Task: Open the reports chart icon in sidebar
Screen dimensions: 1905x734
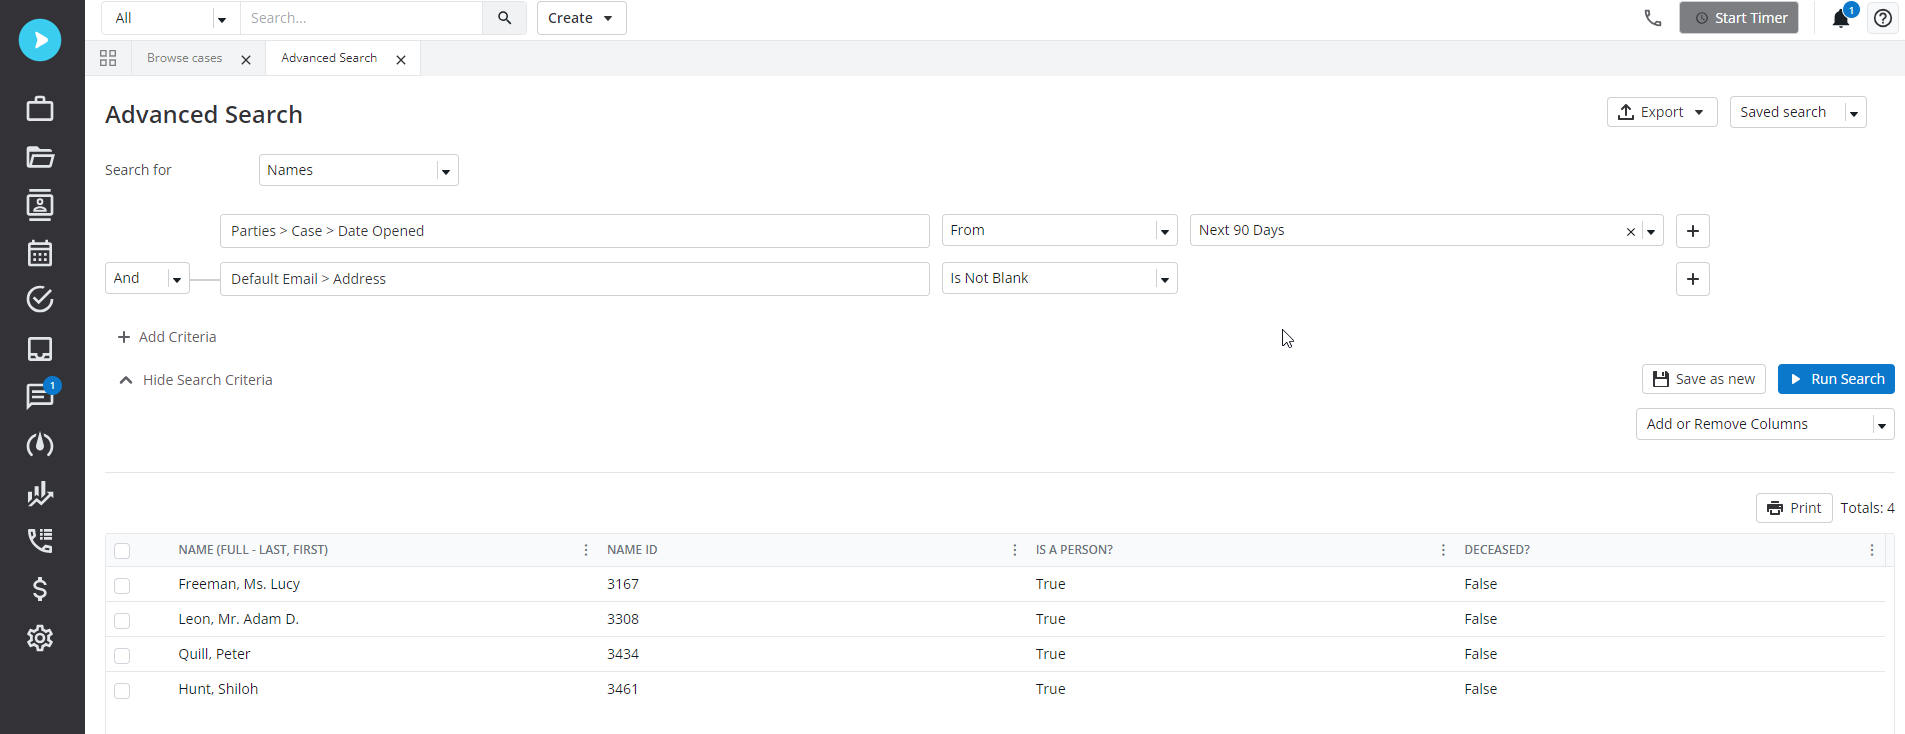Action: click(40, 493)
